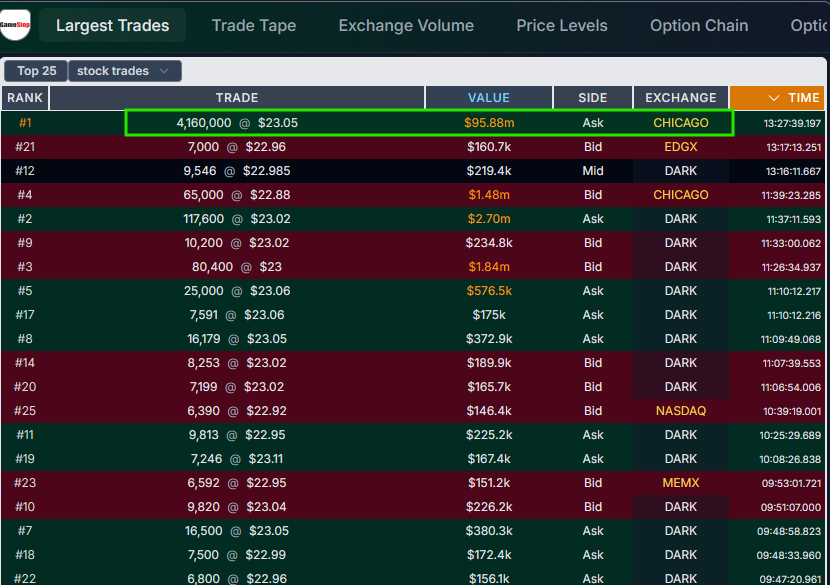Click trade 4,160,000 @ $23.05
Screen dimensions: 830x585
(x=237, y=123)
